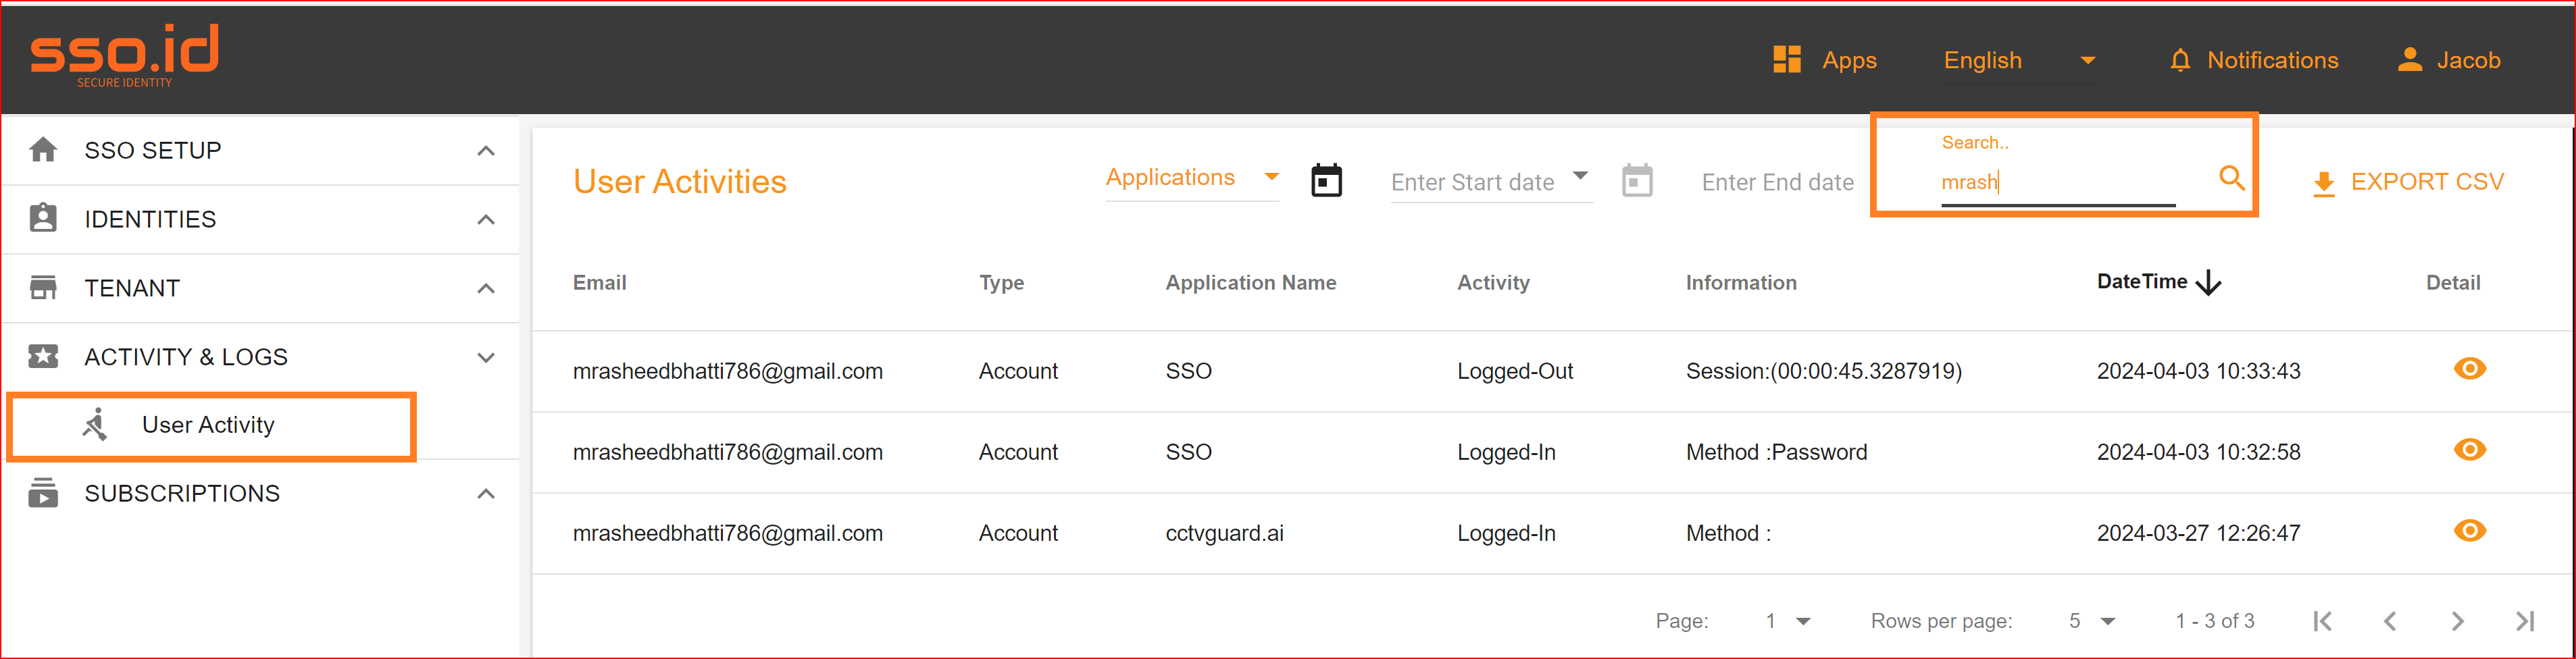Screen dimensions: 2576x659
Task: Go to the previous page
Action: [2390, 621]
